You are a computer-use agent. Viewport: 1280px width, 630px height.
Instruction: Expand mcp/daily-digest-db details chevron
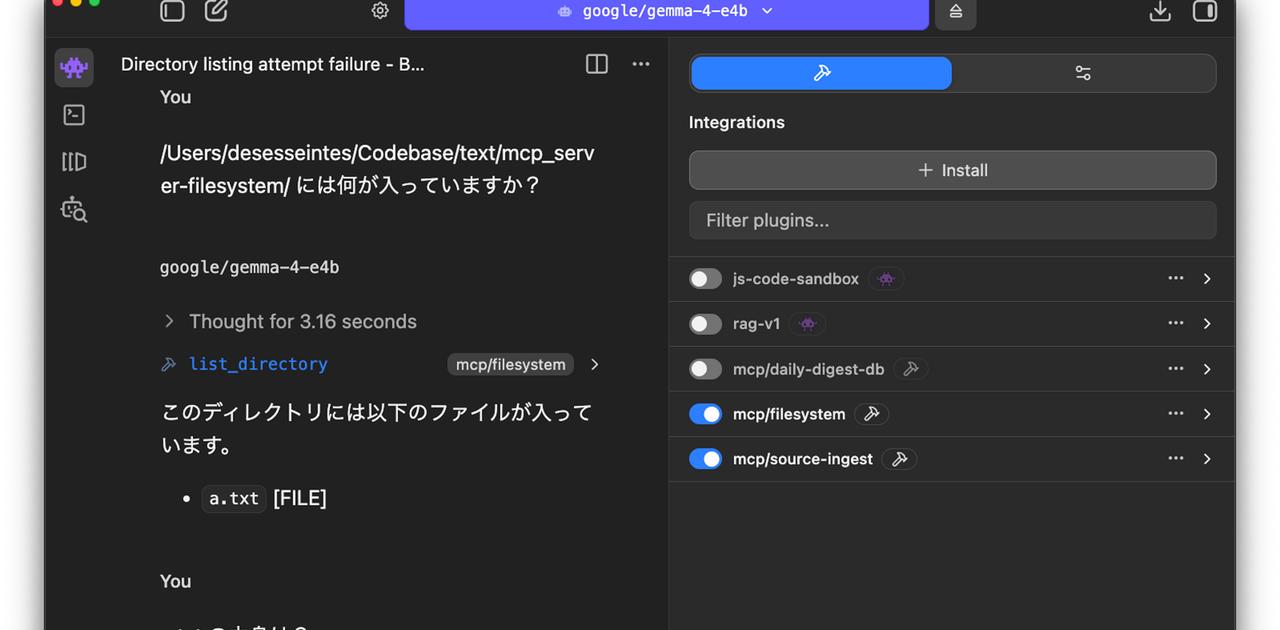click(x=1207, y=369)
